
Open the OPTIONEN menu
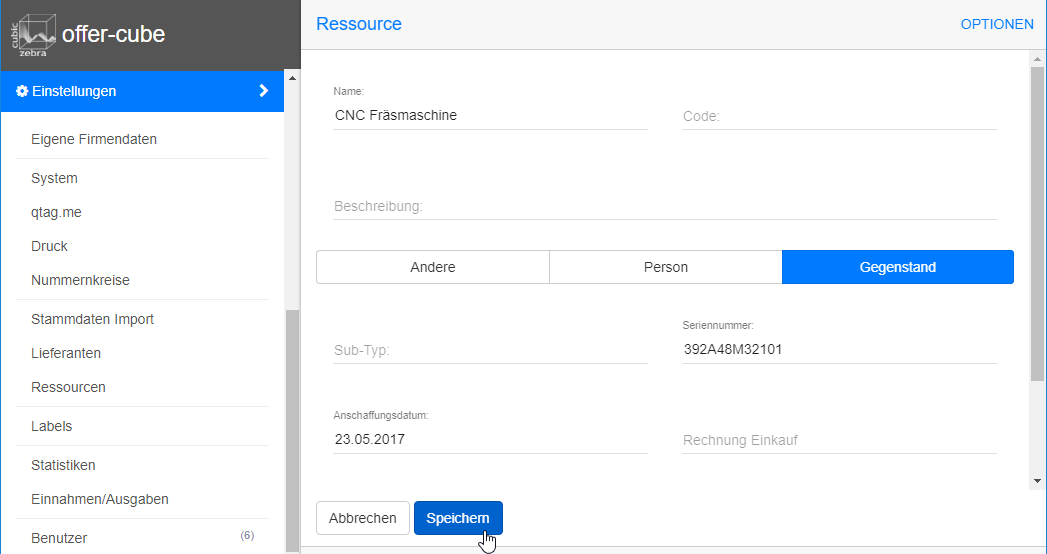996,24
